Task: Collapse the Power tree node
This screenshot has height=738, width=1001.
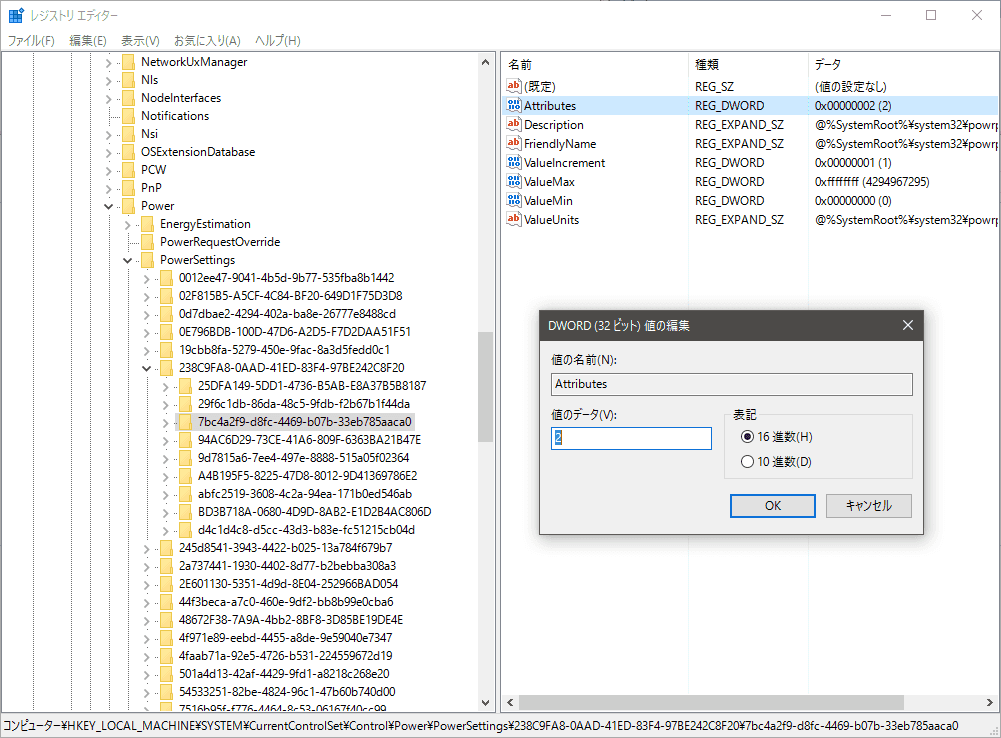Action: [x=109, y=206]
